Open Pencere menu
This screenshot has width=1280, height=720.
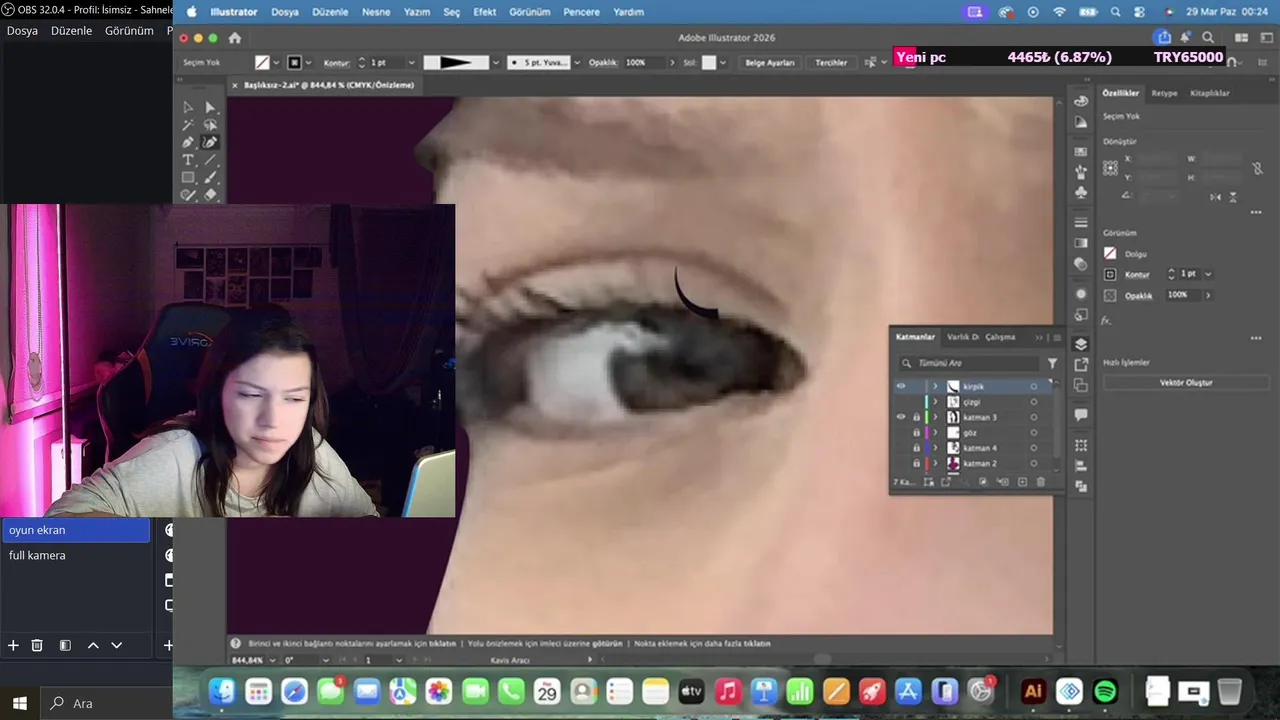click(581, 12)
